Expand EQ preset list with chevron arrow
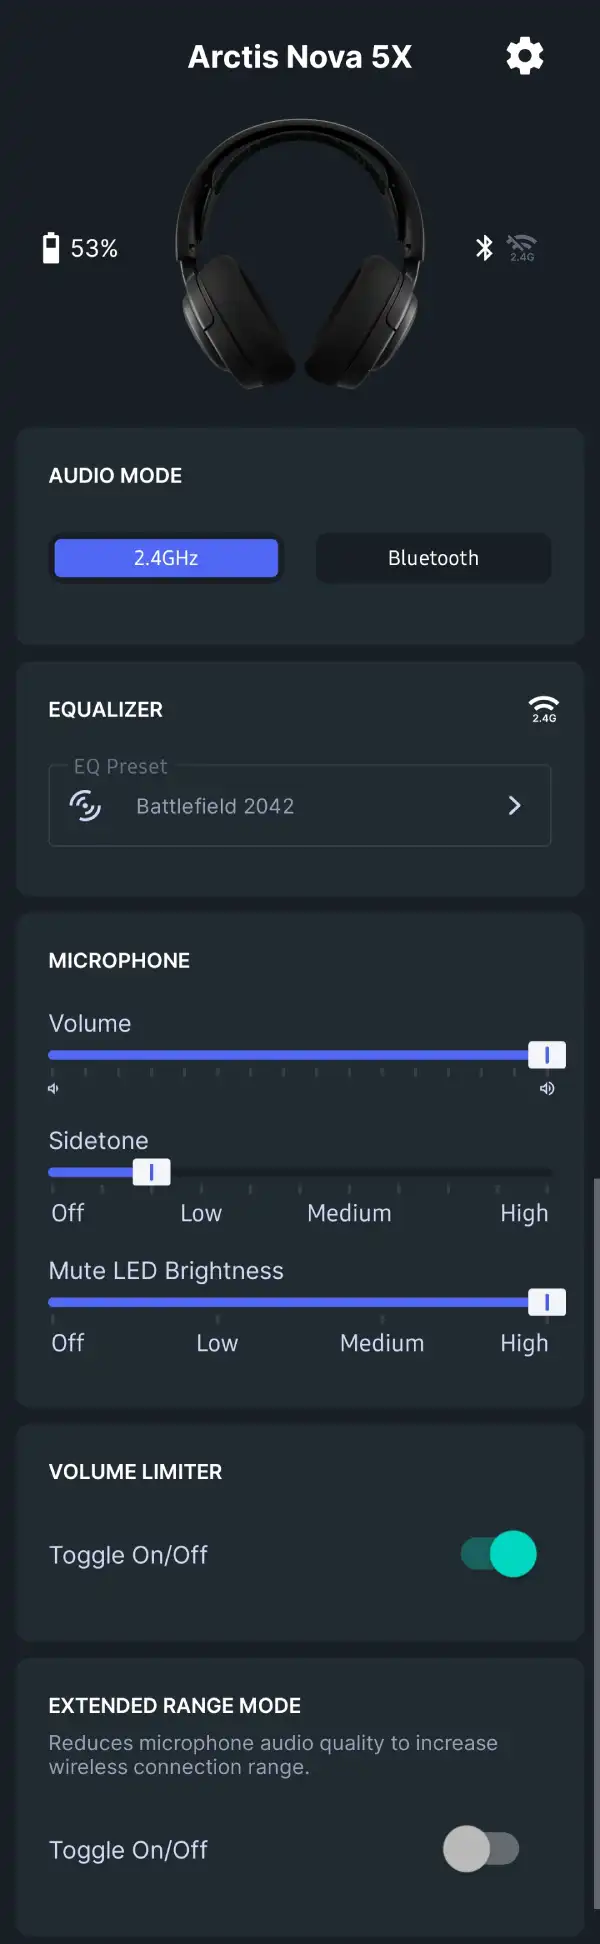600x1944 pixels. [514, 805]
